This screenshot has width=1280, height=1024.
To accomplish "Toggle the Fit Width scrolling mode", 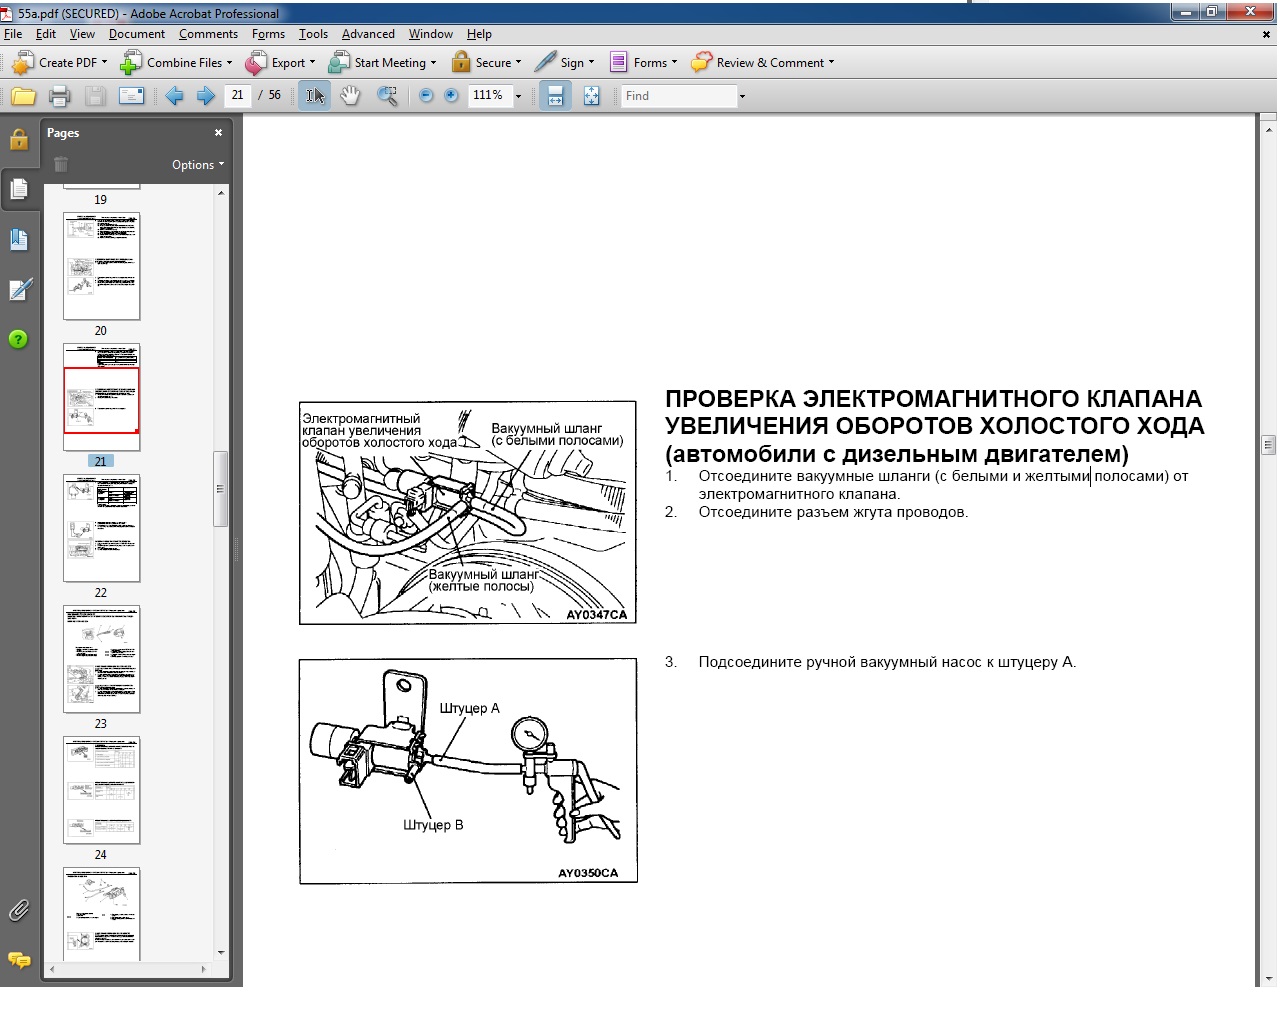I will (x=555, y=96).
